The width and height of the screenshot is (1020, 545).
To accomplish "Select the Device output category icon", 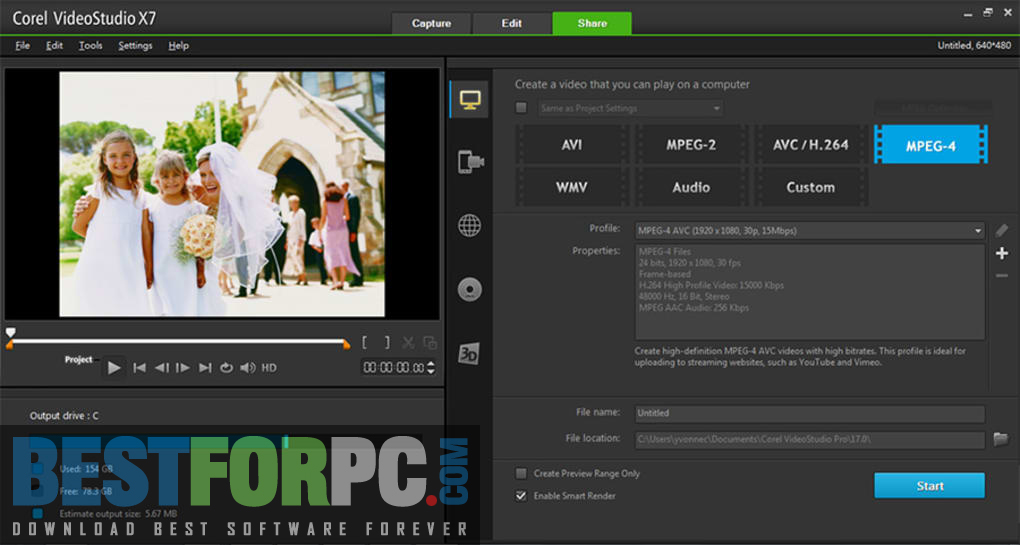I will [470, 162].
